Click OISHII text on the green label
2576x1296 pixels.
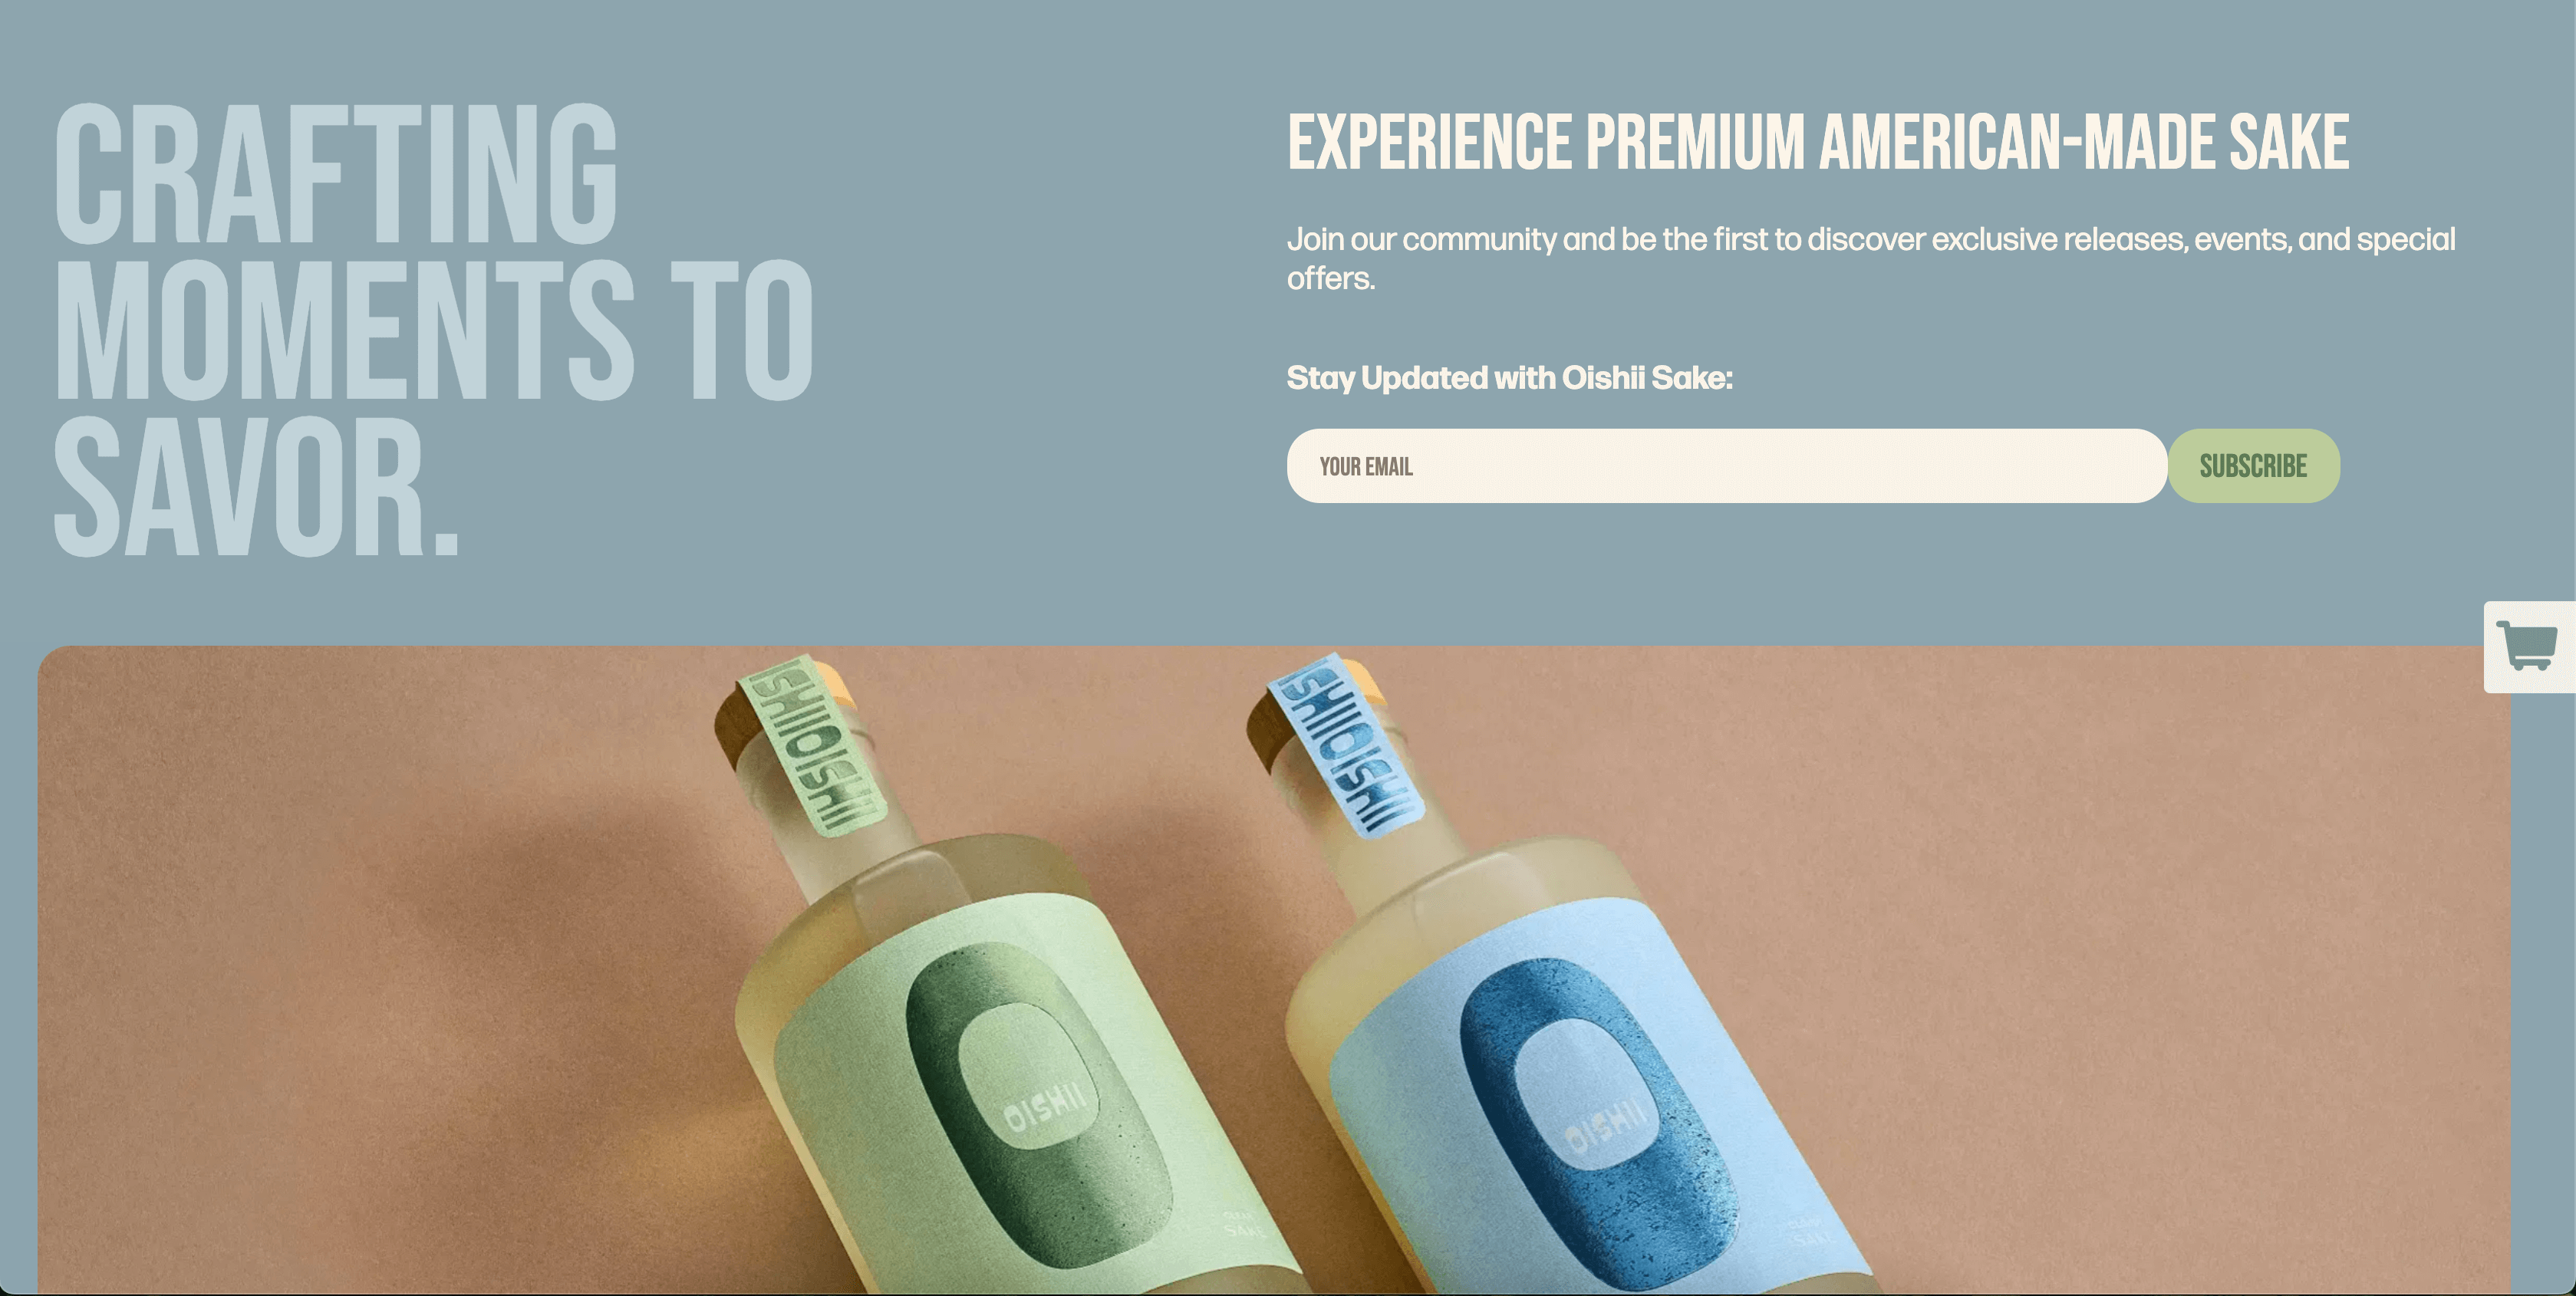[x=1043, y=1105]
